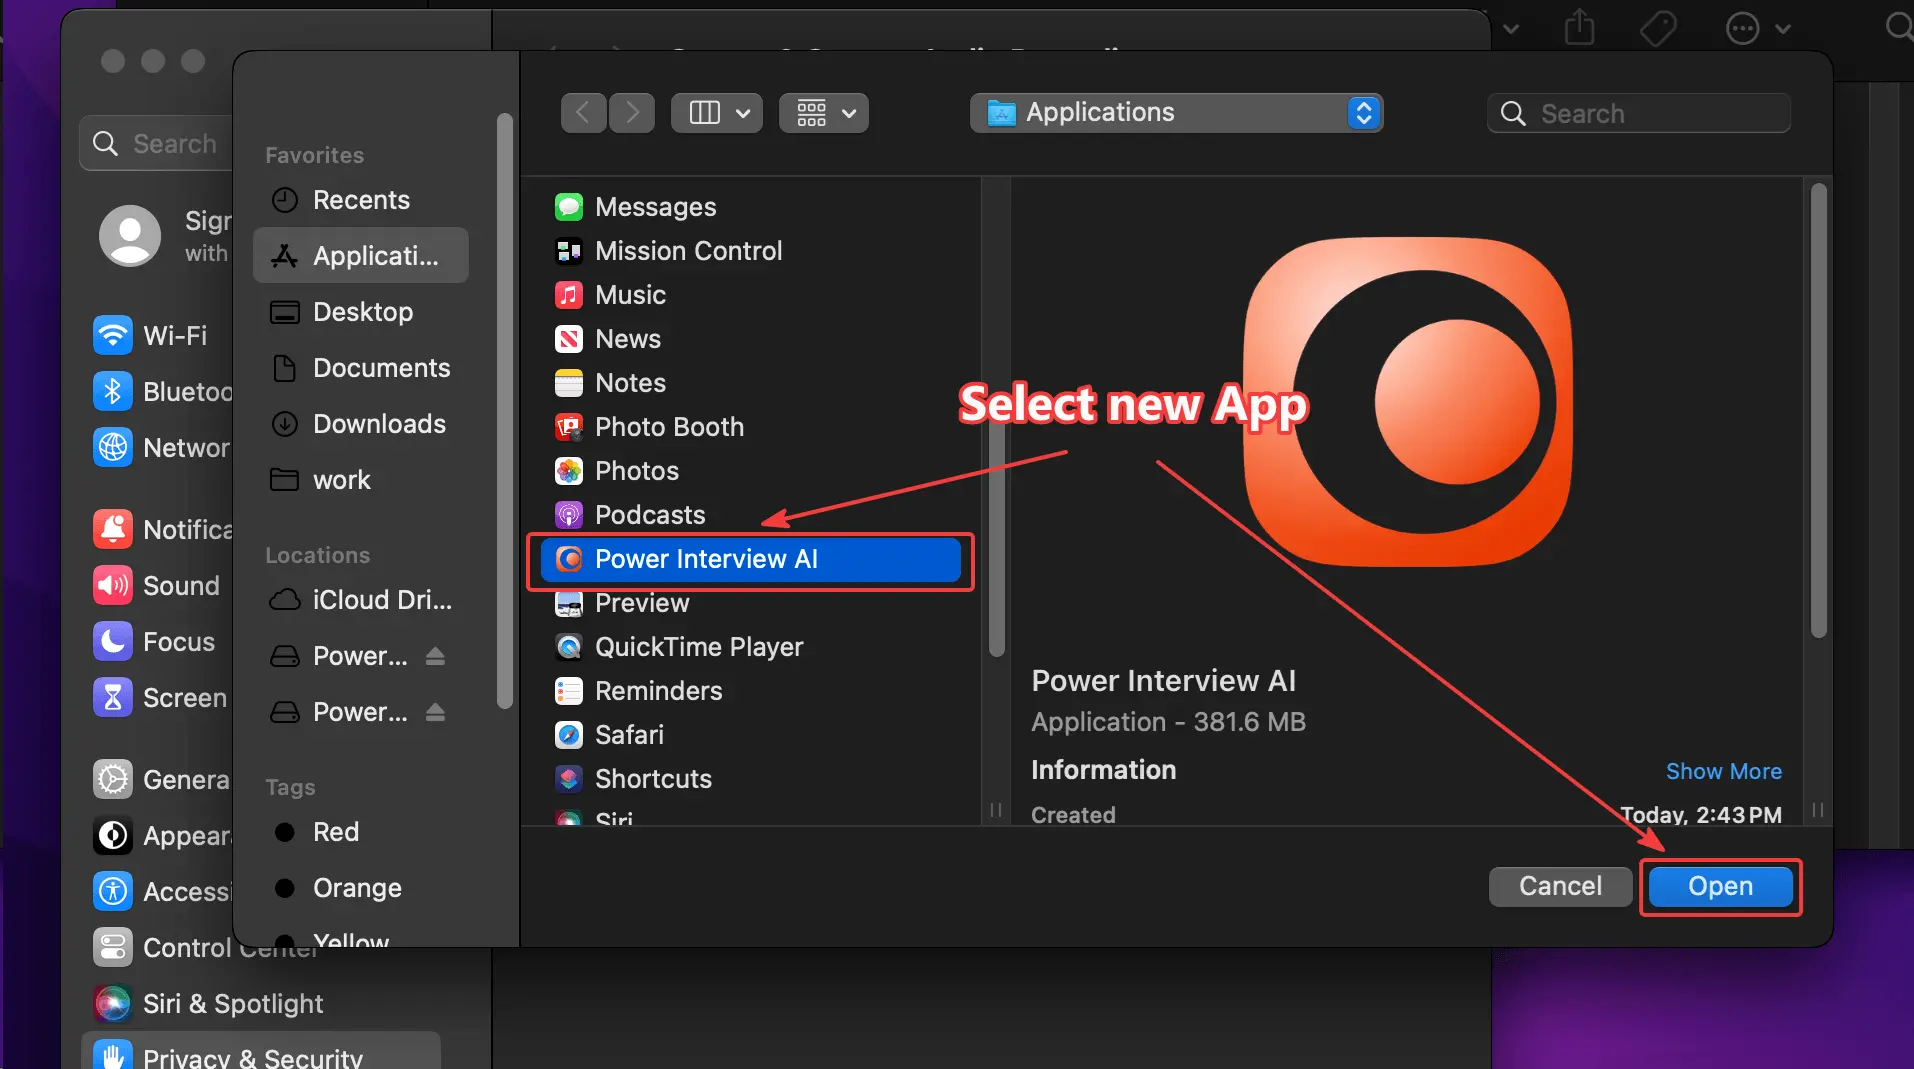Open Notifications in System Settings sidebar
Screen dimensions: 1914x1069
tap(160, 529)
